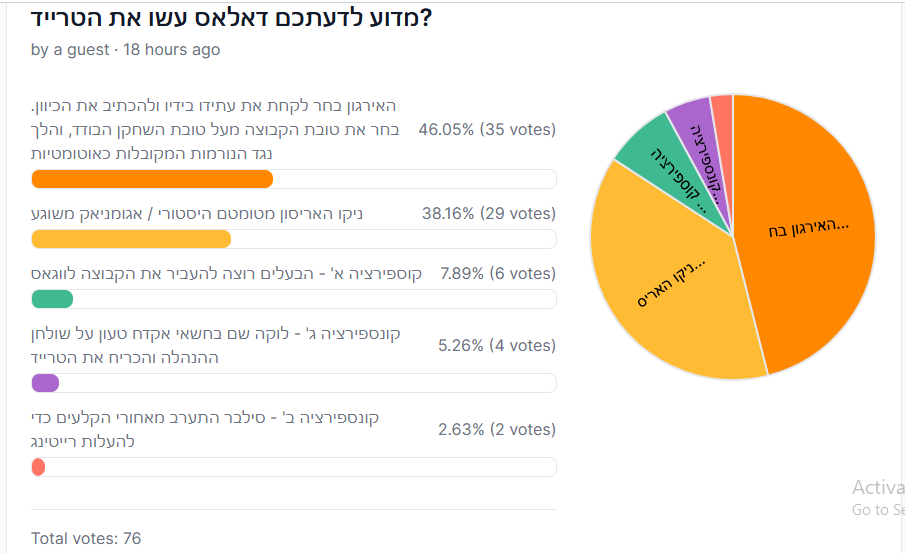
Task: Click the 46.05% (35 votes) label
Action: click(487, 130)
